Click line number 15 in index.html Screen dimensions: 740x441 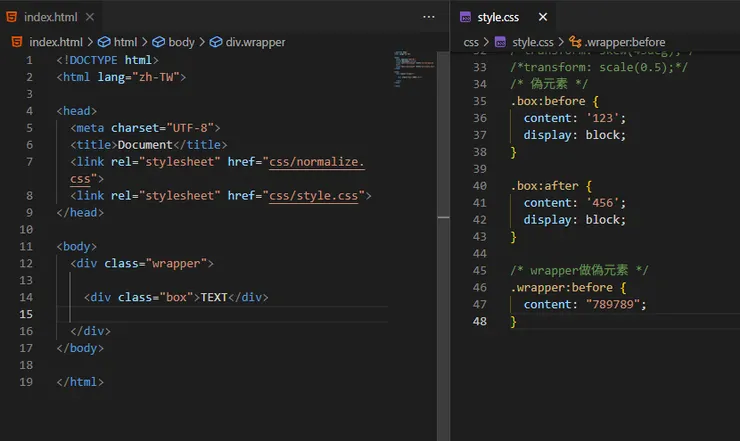coord(29,314)
